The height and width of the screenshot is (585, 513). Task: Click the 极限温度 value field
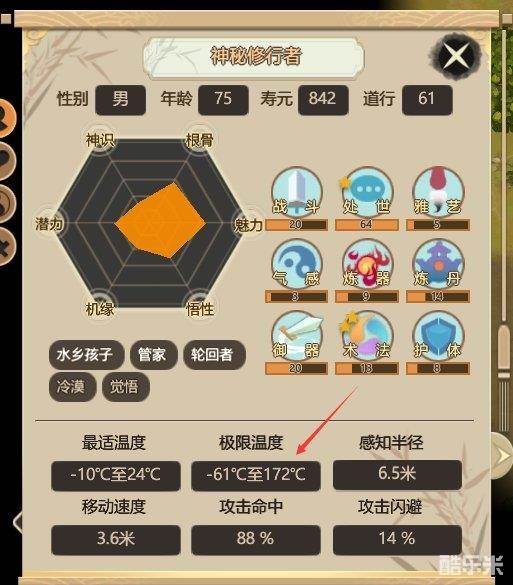point(256,475)
